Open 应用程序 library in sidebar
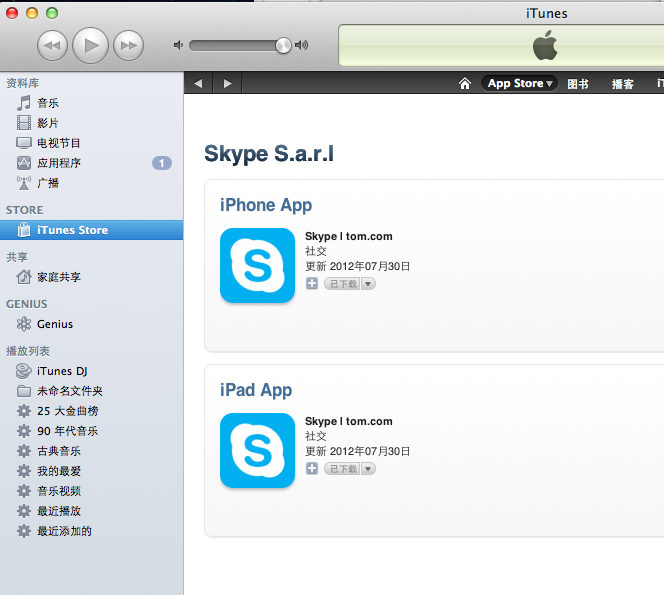664x595 pixels. tap(91, 163)
